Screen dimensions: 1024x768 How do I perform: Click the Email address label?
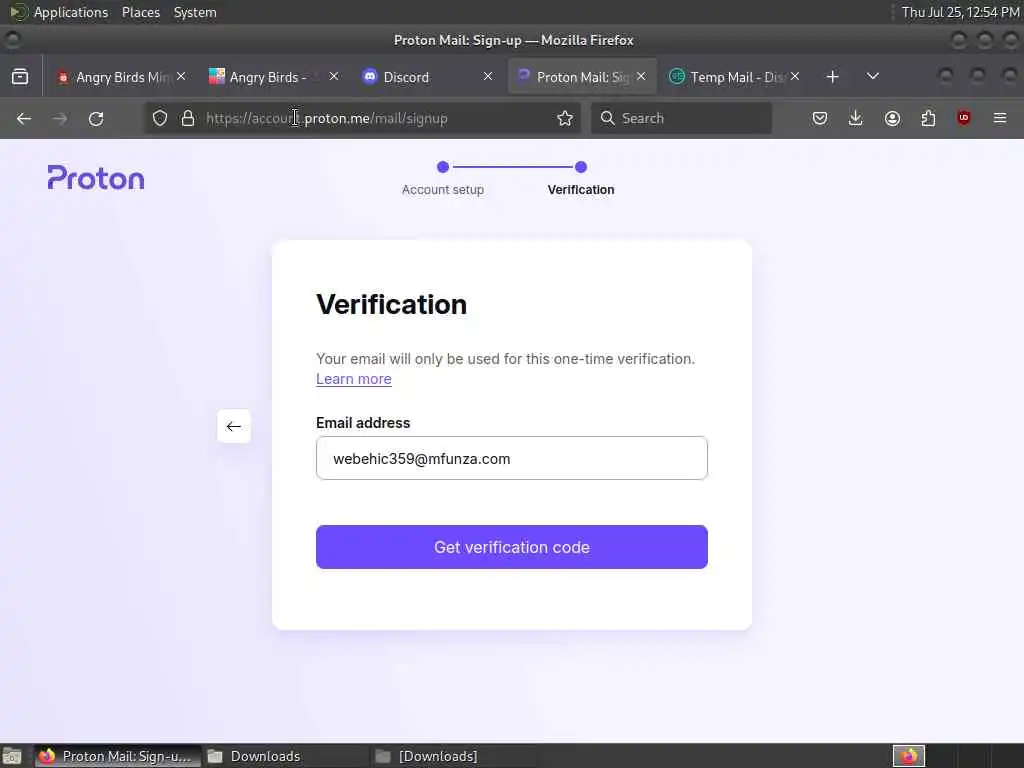click(363, 423)
